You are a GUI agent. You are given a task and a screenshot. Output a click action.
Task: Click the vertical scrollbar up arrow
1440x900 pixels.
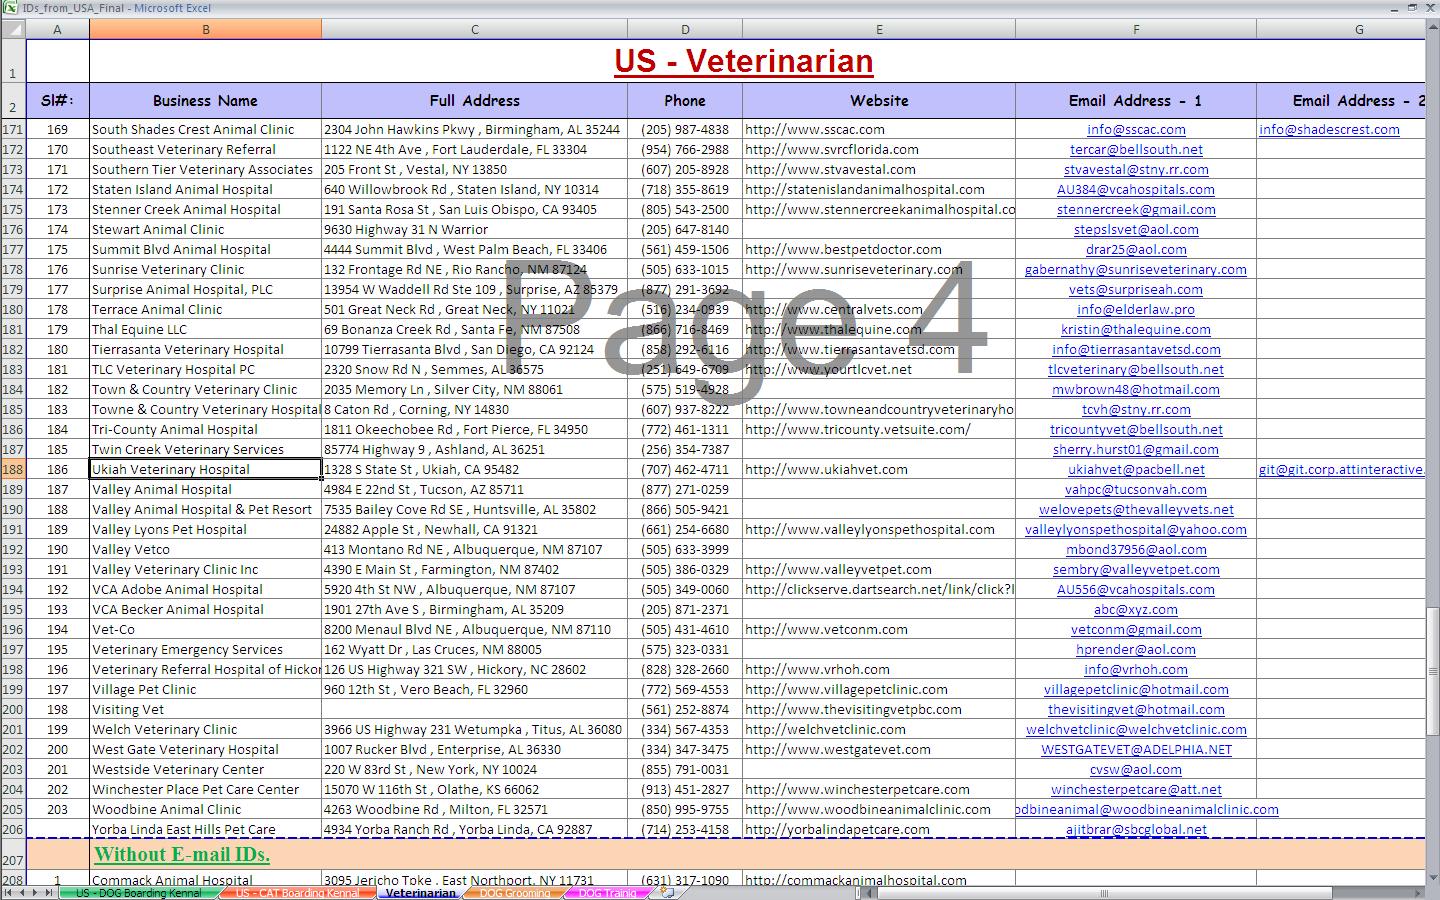(x=1432, y=28)
